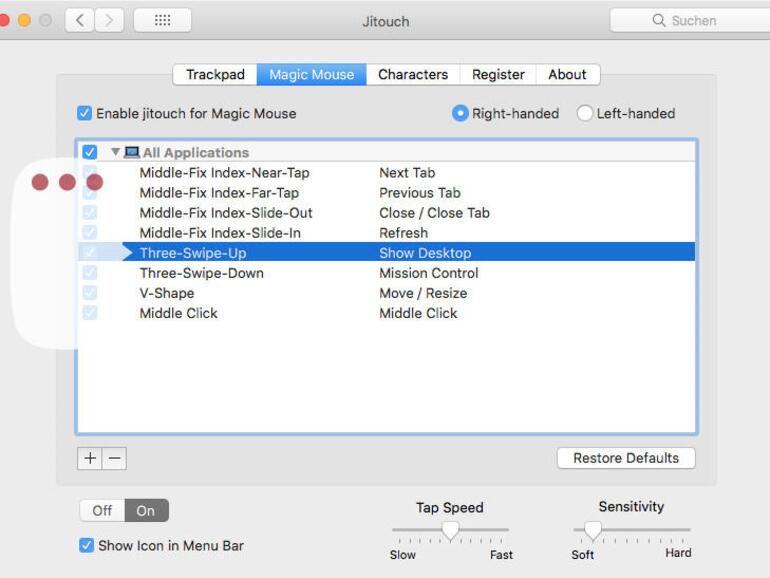Screen dimensions: 770x578
Task: Toggle checkbox for Three-Swipe-Down gesture
Action: pos(90,273)
